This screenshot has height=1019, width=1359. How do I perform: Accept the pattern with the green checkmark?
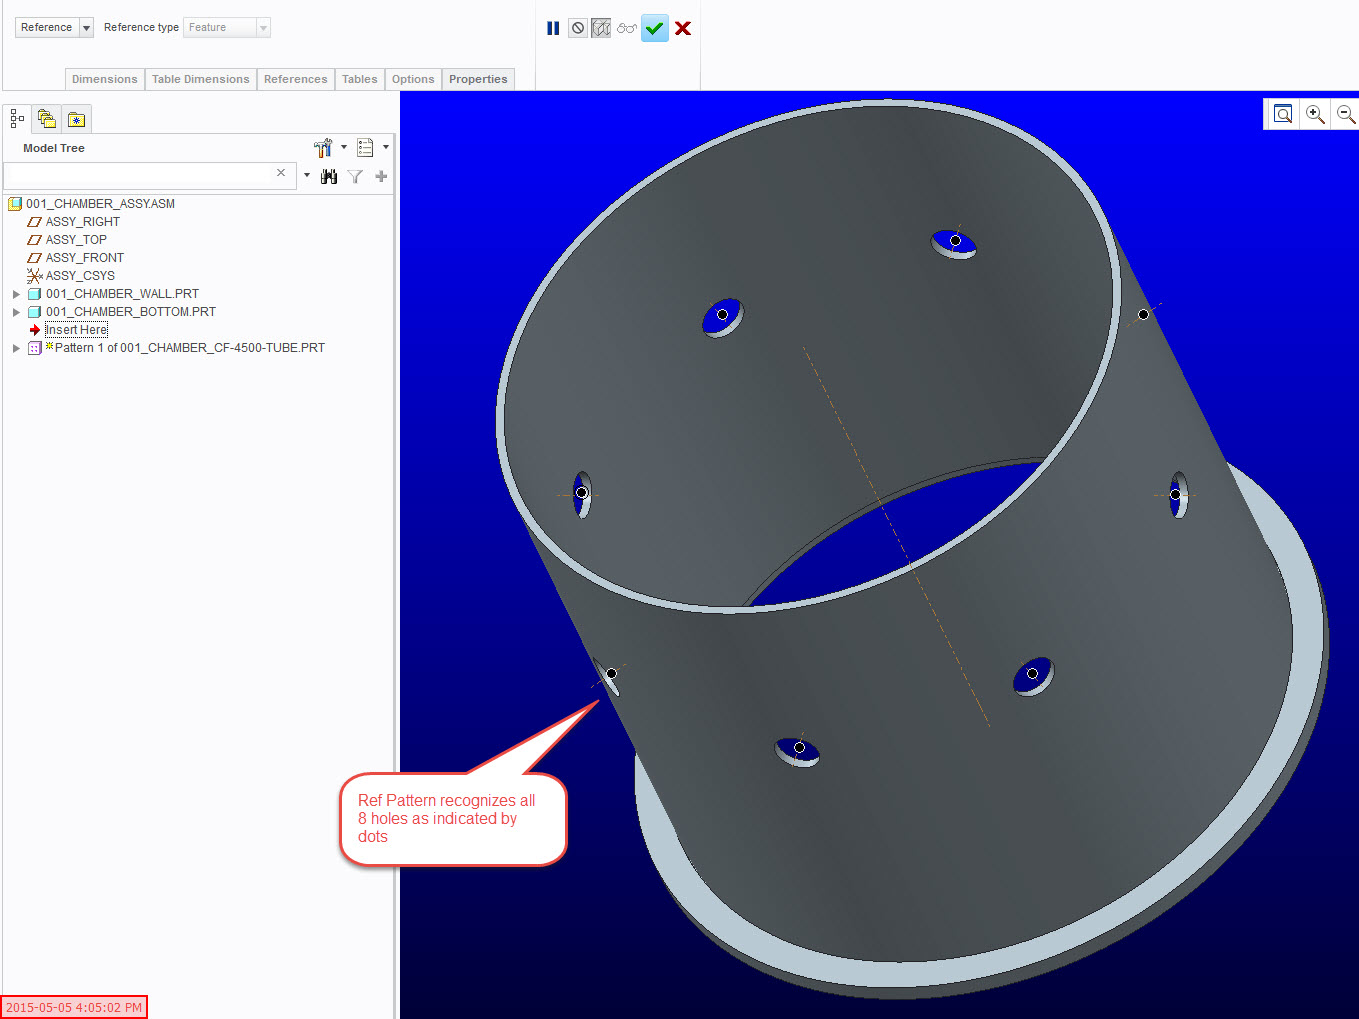[x=655, y=28]
